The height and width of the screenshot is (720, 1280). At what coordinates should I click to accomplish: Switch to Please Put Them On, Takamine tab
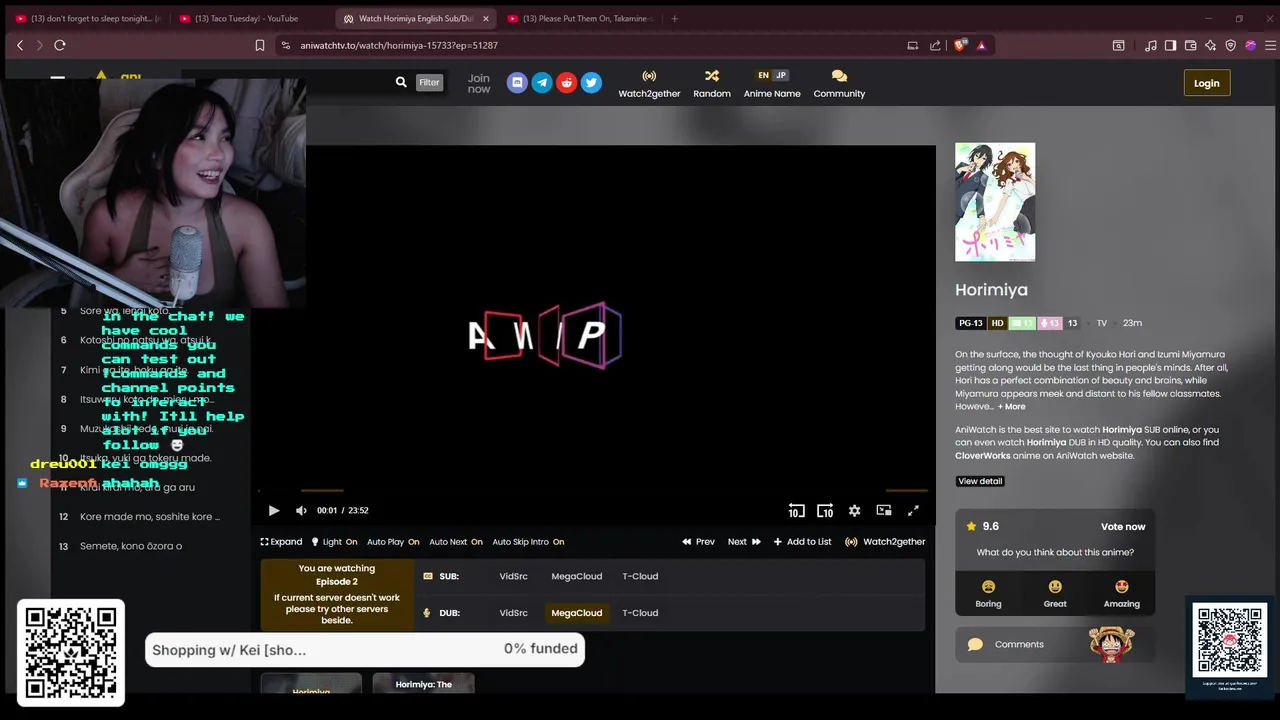pyautogui.click(x=580, y=18)
